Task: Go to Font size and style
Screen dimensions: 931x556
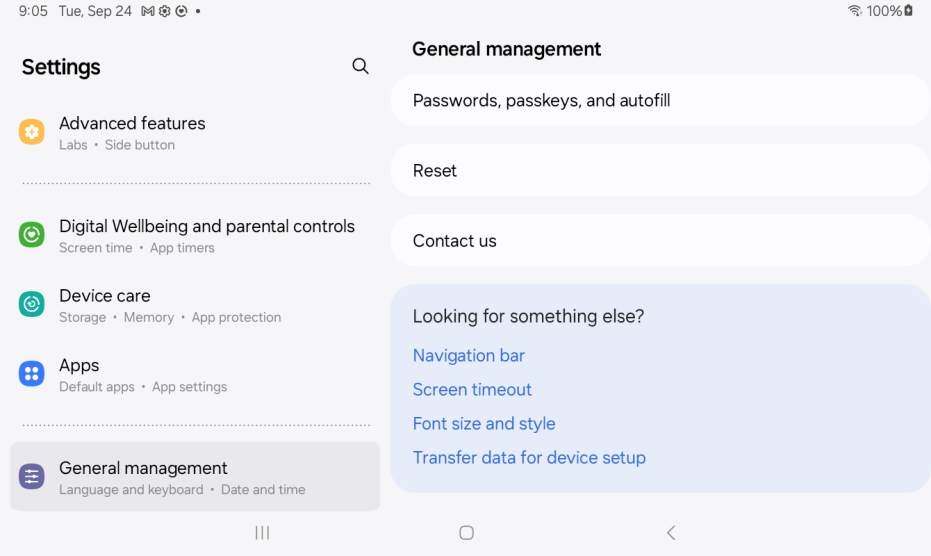Action: click(x=484, y=423)
